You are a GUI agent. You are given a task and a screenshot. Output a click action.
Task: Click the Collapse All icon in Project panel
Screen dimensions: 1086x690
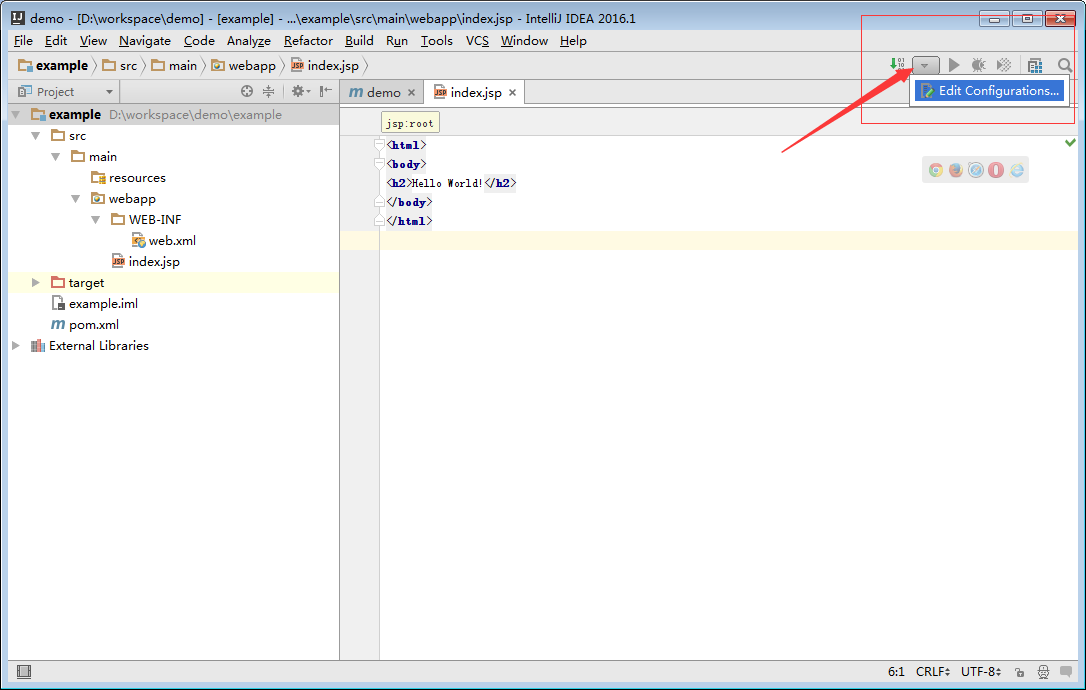pyautogui.click(x=268, y=91)
